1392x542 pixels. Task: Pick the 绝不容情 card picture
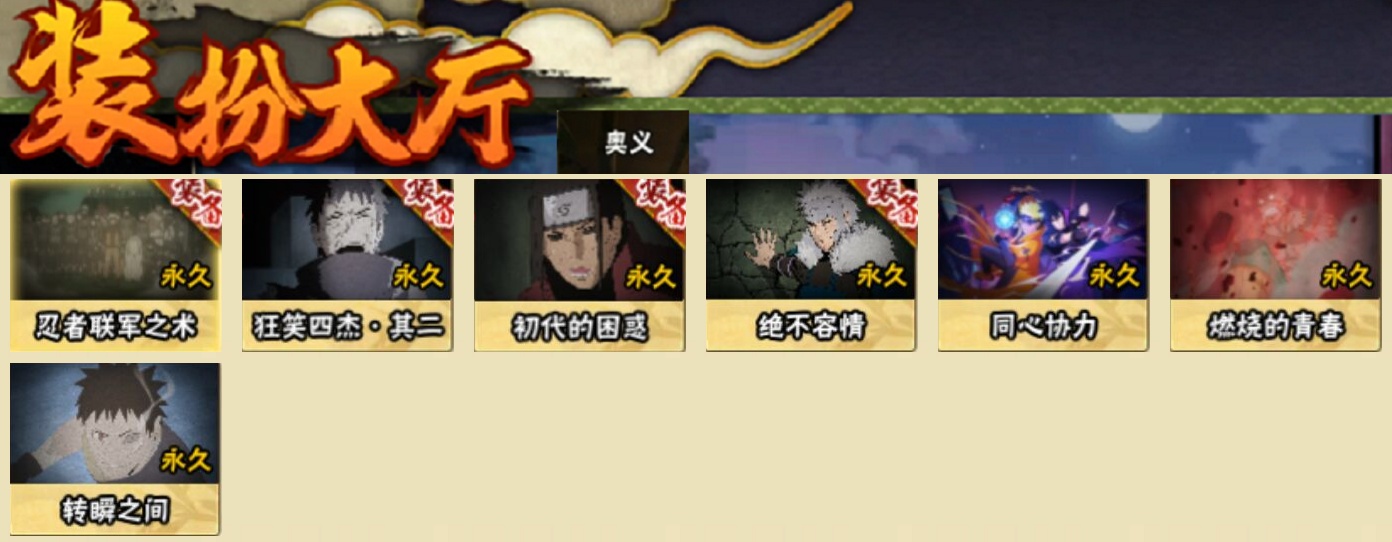(x=811, y=240)
